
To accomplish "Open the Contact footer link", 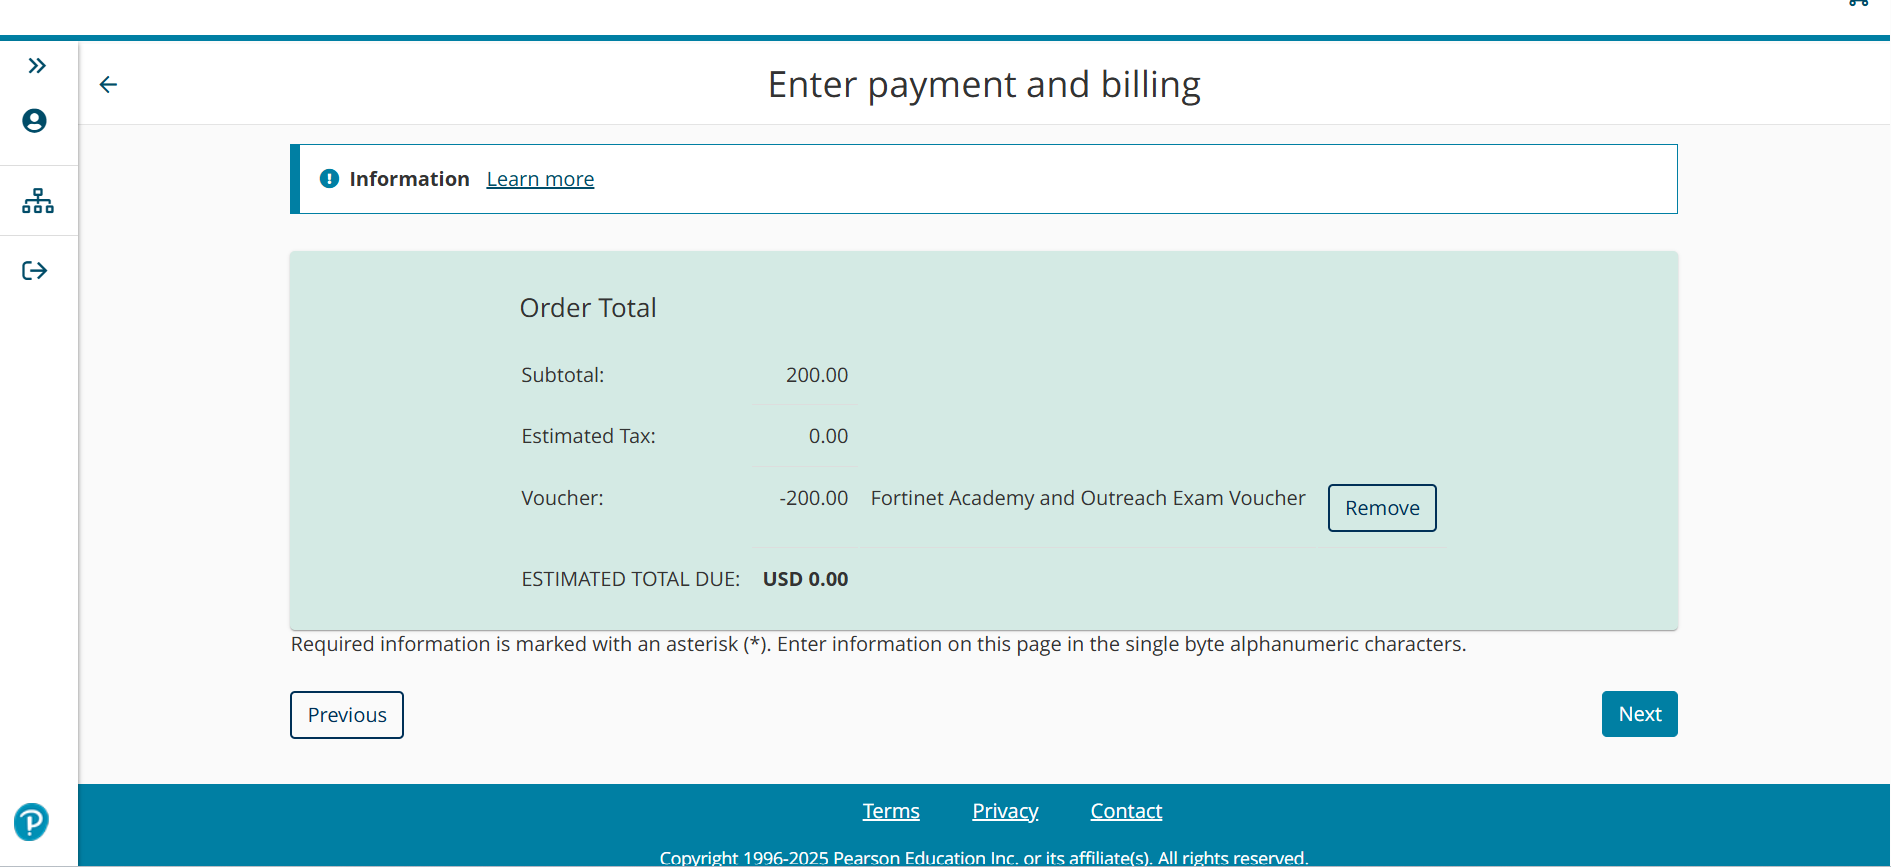I will (x=1125, y=811).
